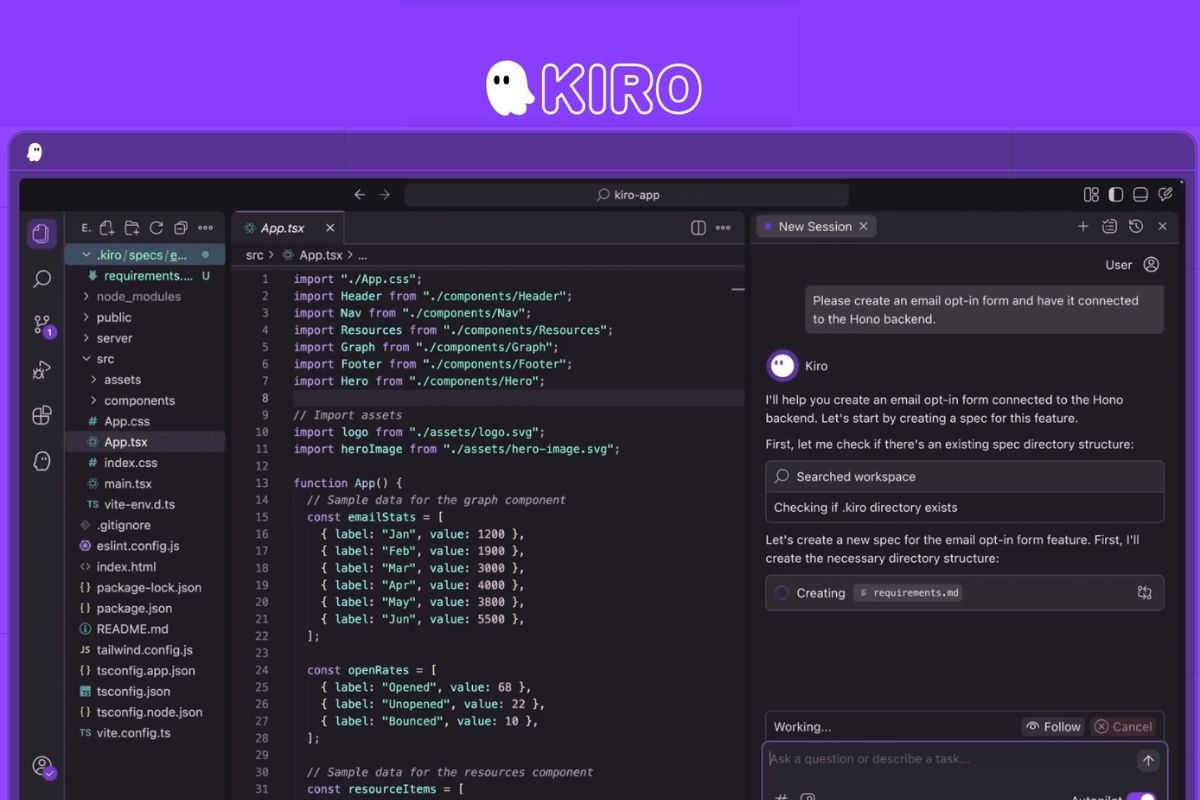The image size is (1200, 800).
Task: Open Source Control view with badge
Action: click(42, 325)
